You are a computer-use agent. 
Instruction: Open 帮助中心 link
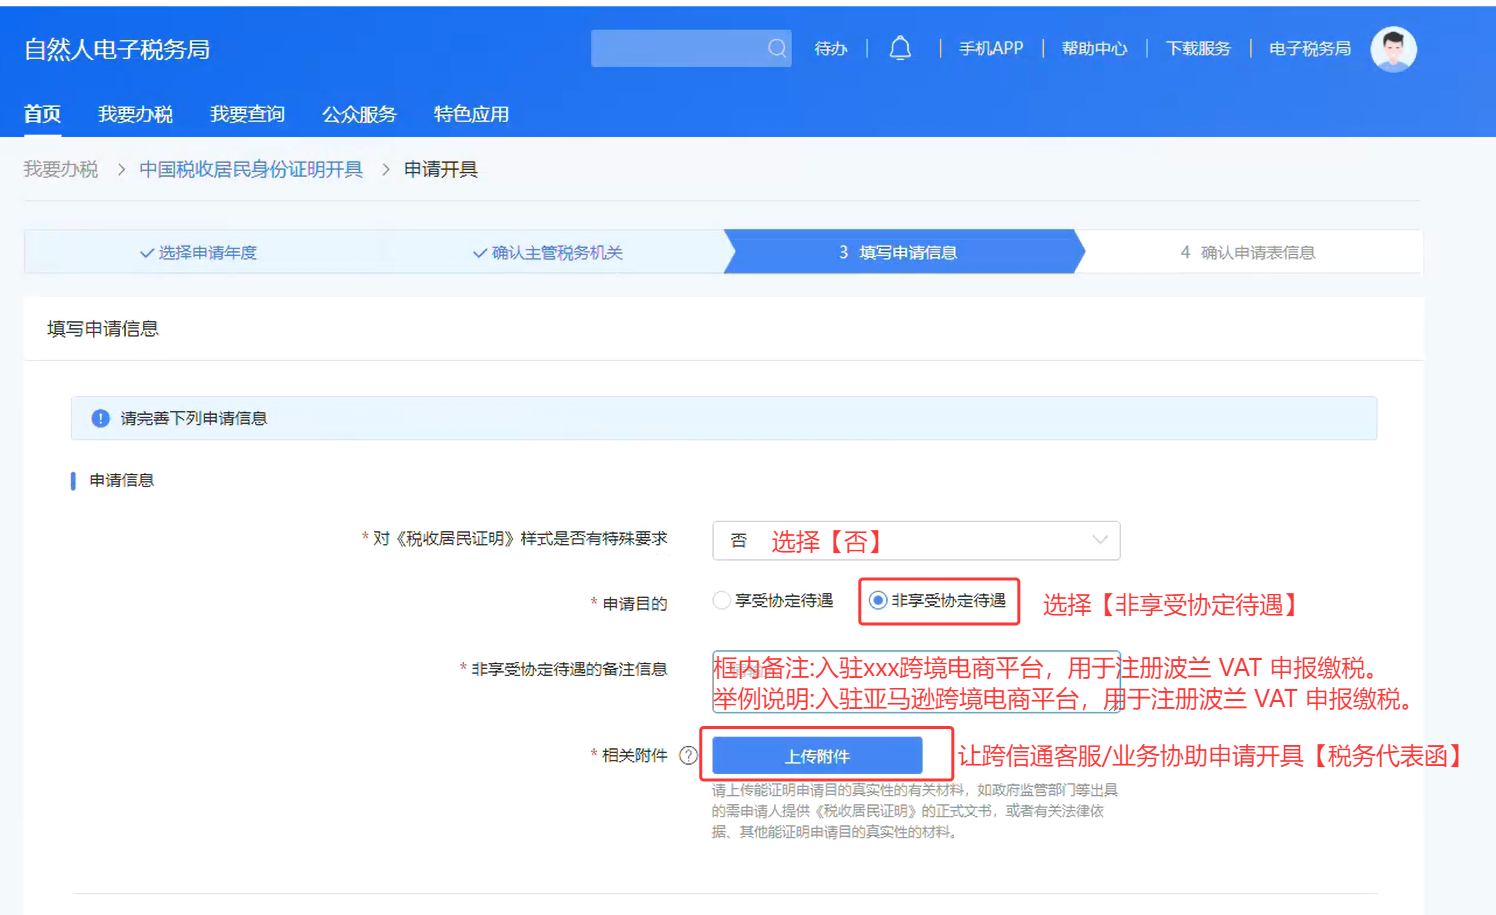1094,48
